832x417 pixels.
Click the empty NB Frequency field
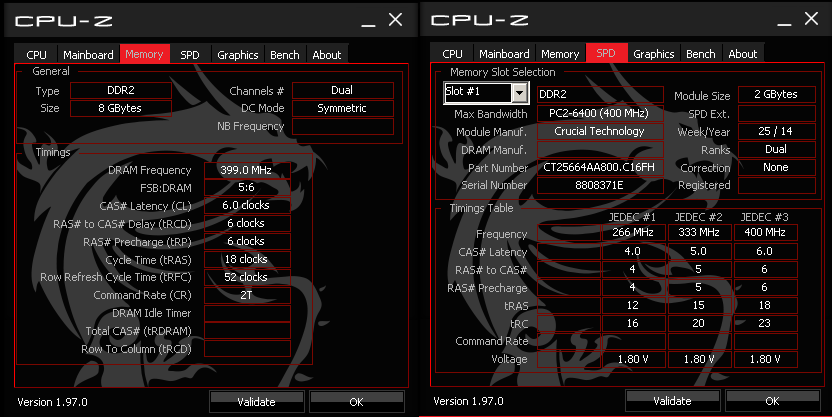[343, 126]
